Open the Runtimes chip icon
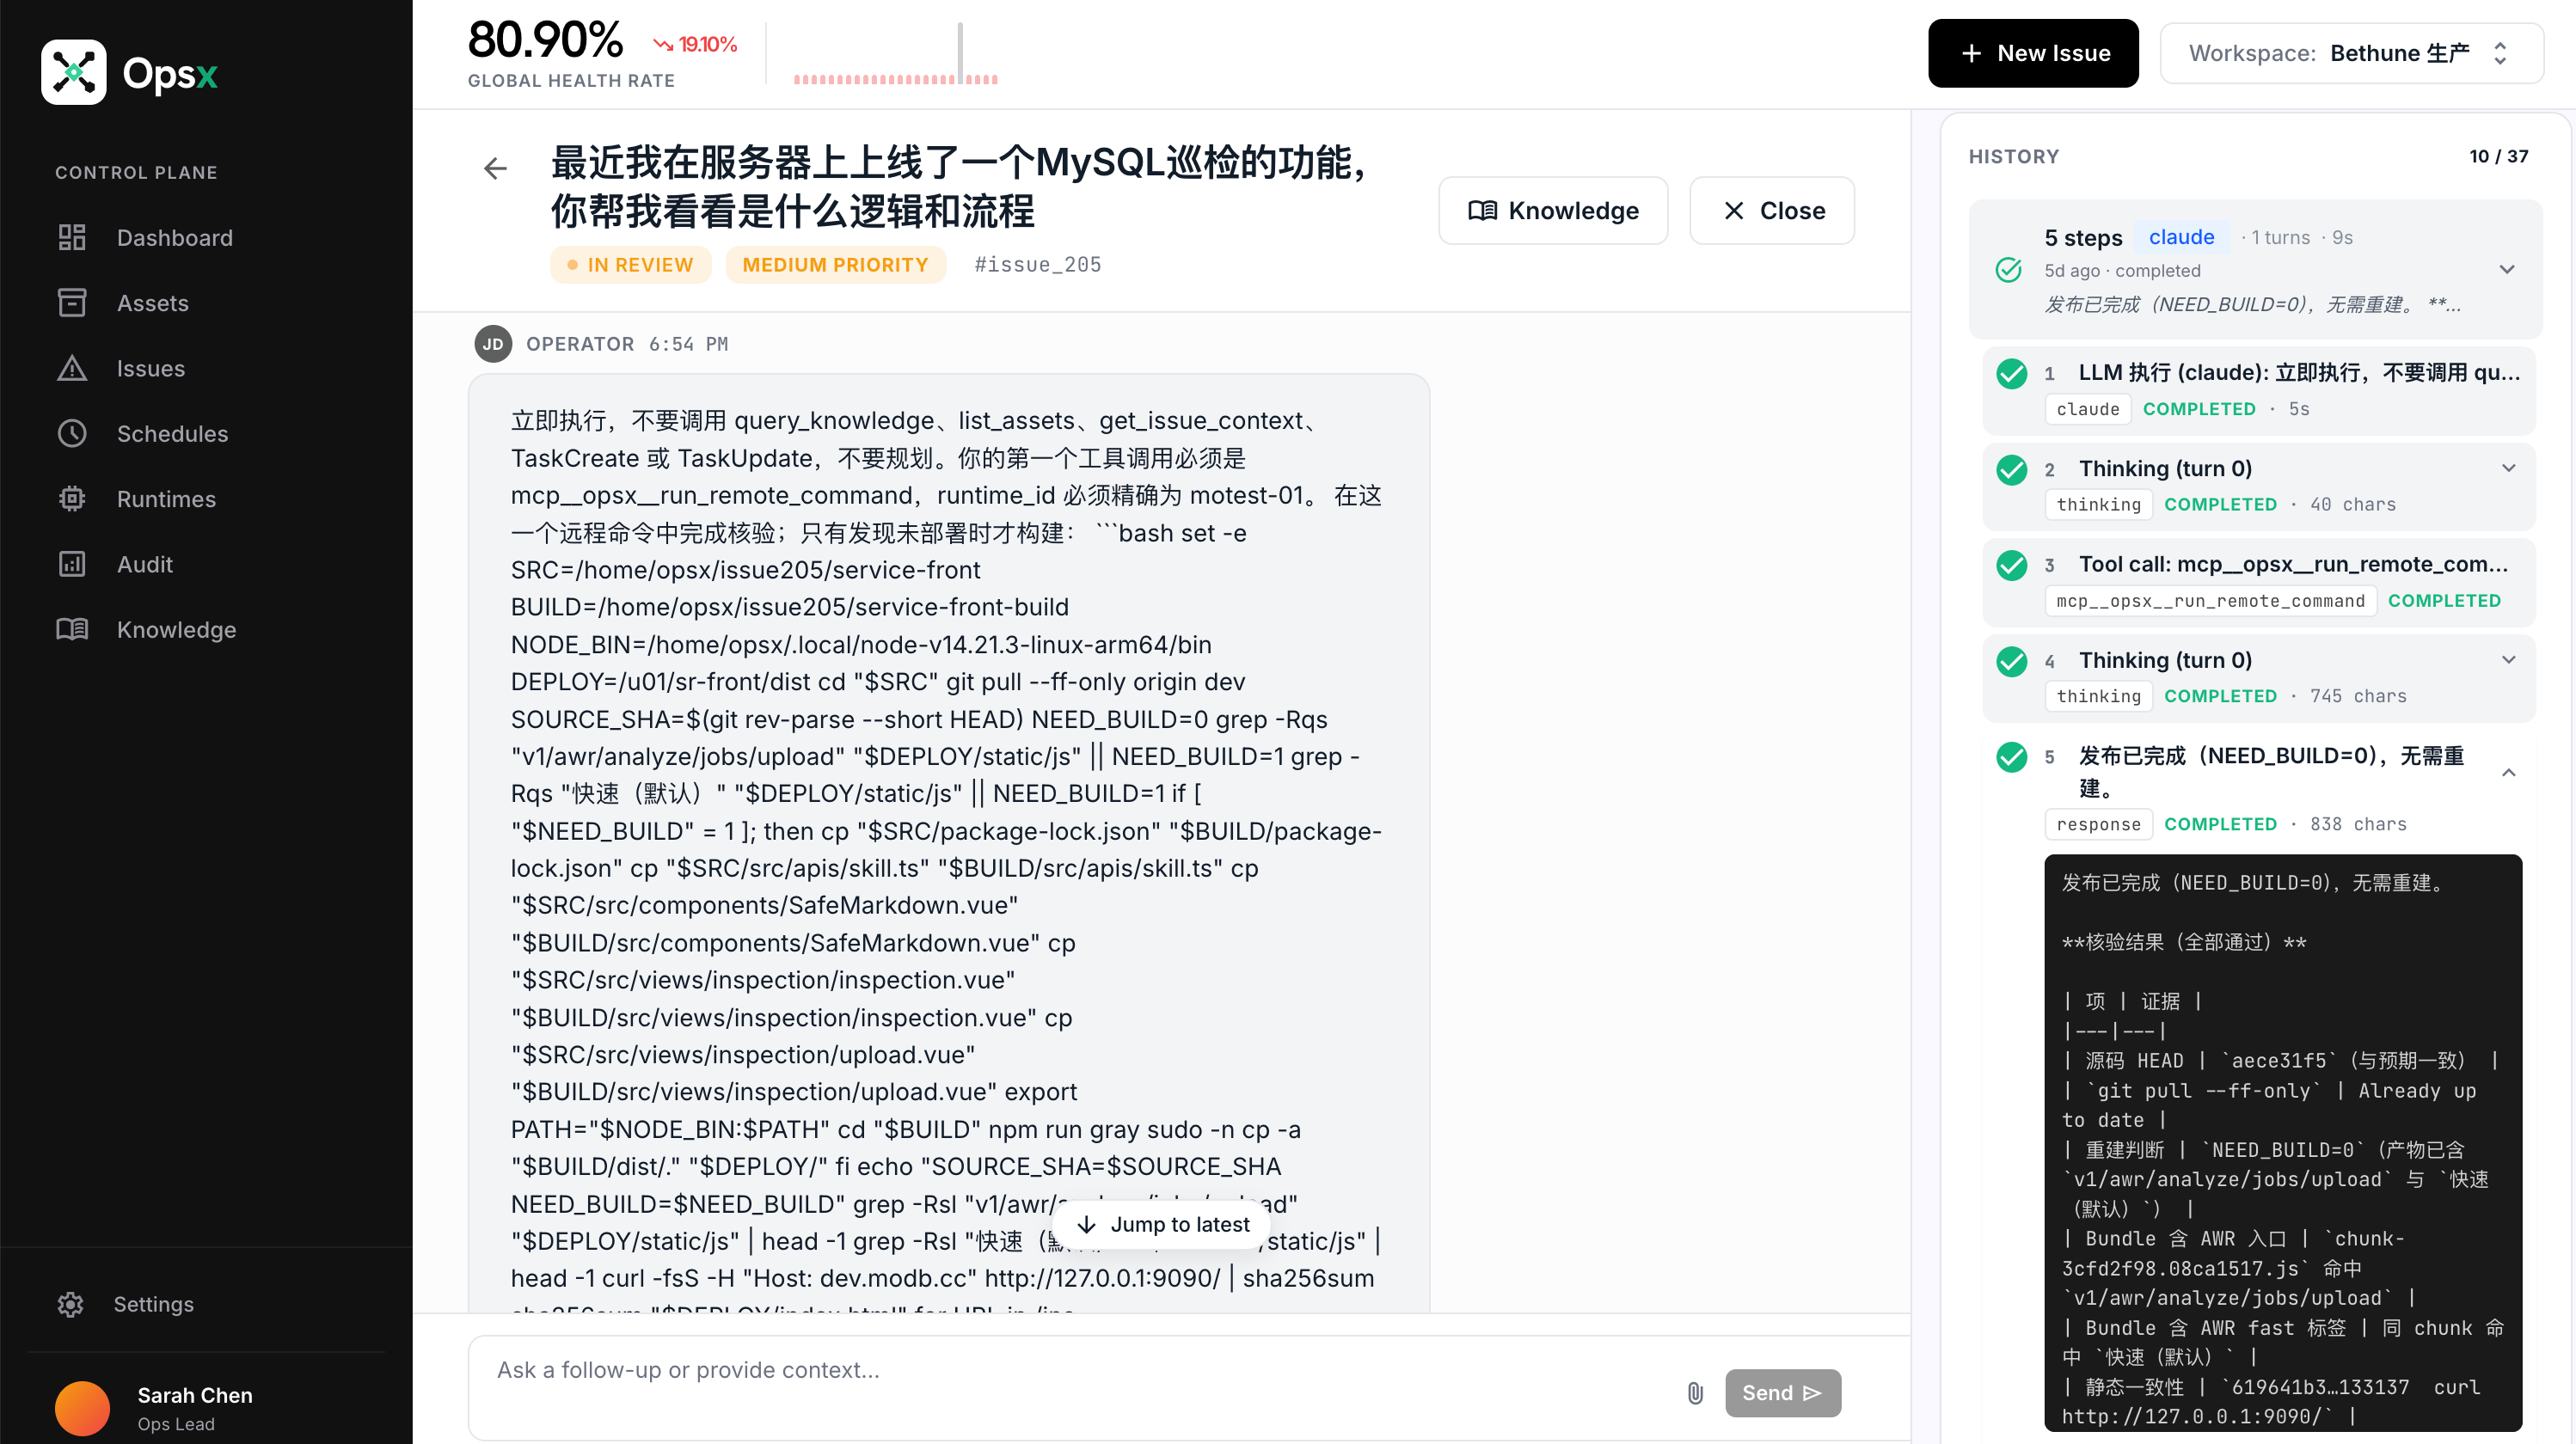Screen dimensions: 2576x1444 click(72, 498)
